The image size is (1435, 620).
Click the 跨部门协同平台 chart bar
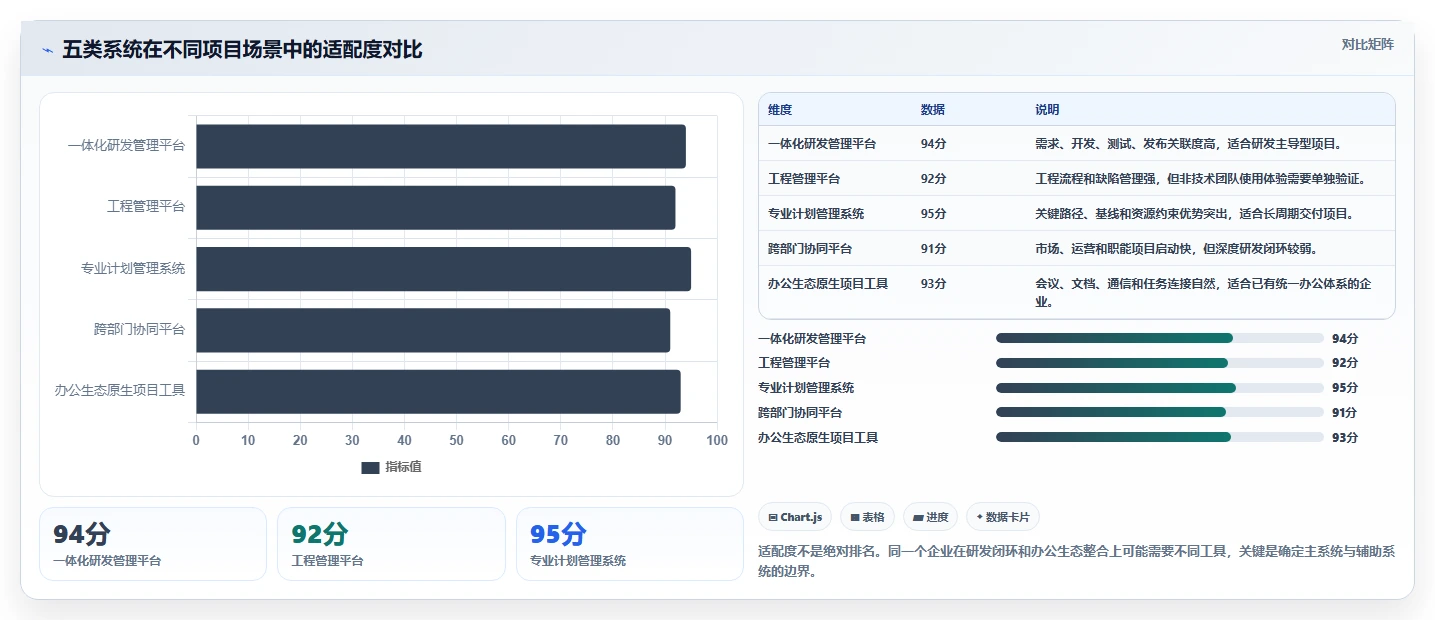pyautogui.click(x=433, y=330)
